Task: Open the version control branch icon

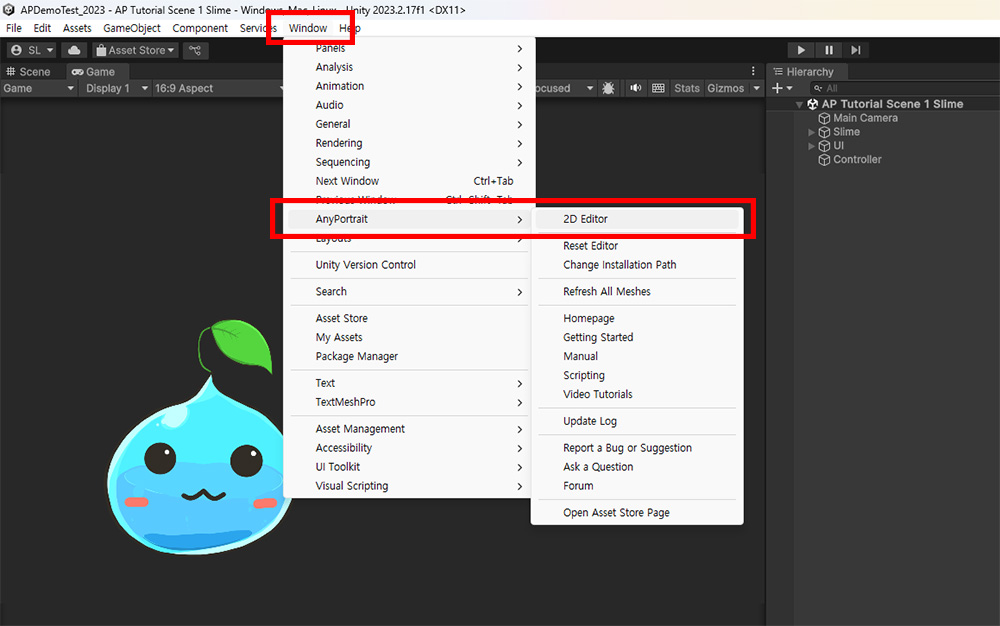Action: pos(195,50)
